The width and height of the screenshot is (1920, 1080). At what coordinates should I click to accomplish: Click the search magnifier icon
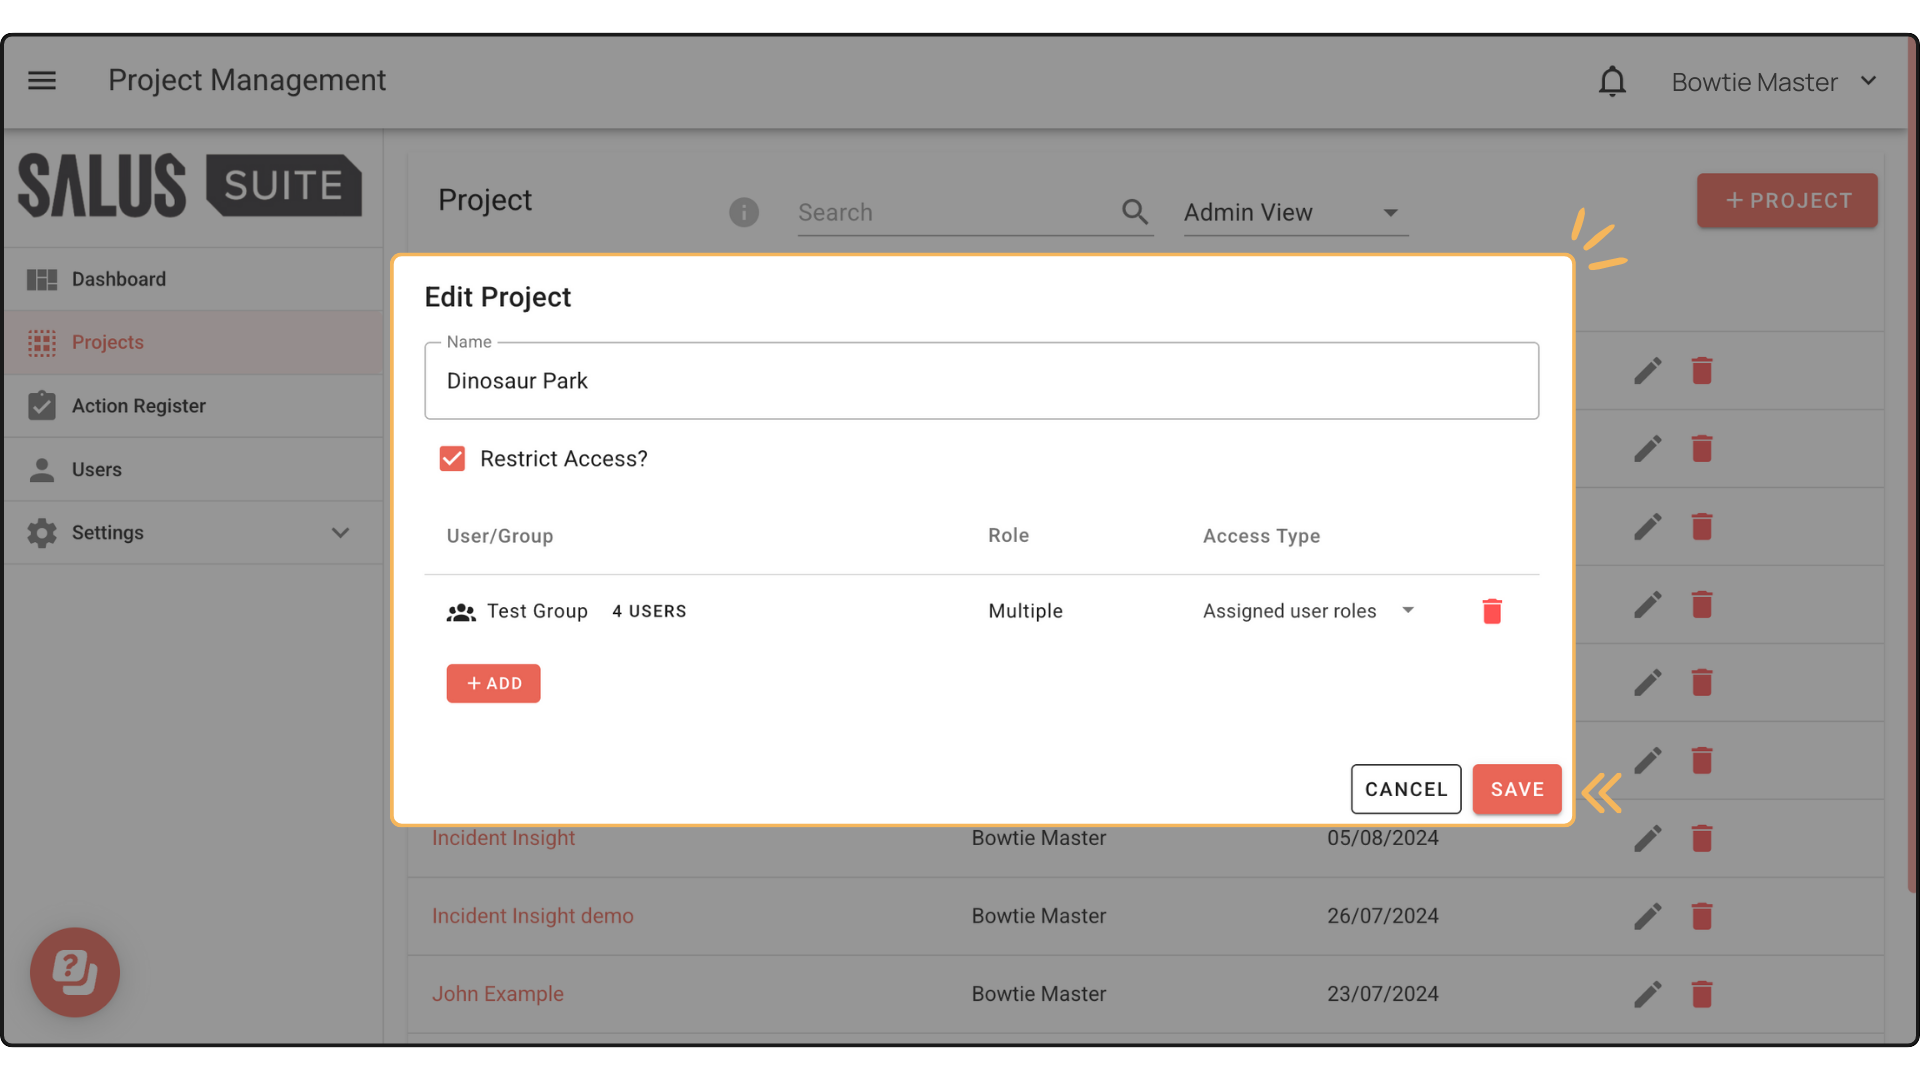click(x=1134, y=212)
